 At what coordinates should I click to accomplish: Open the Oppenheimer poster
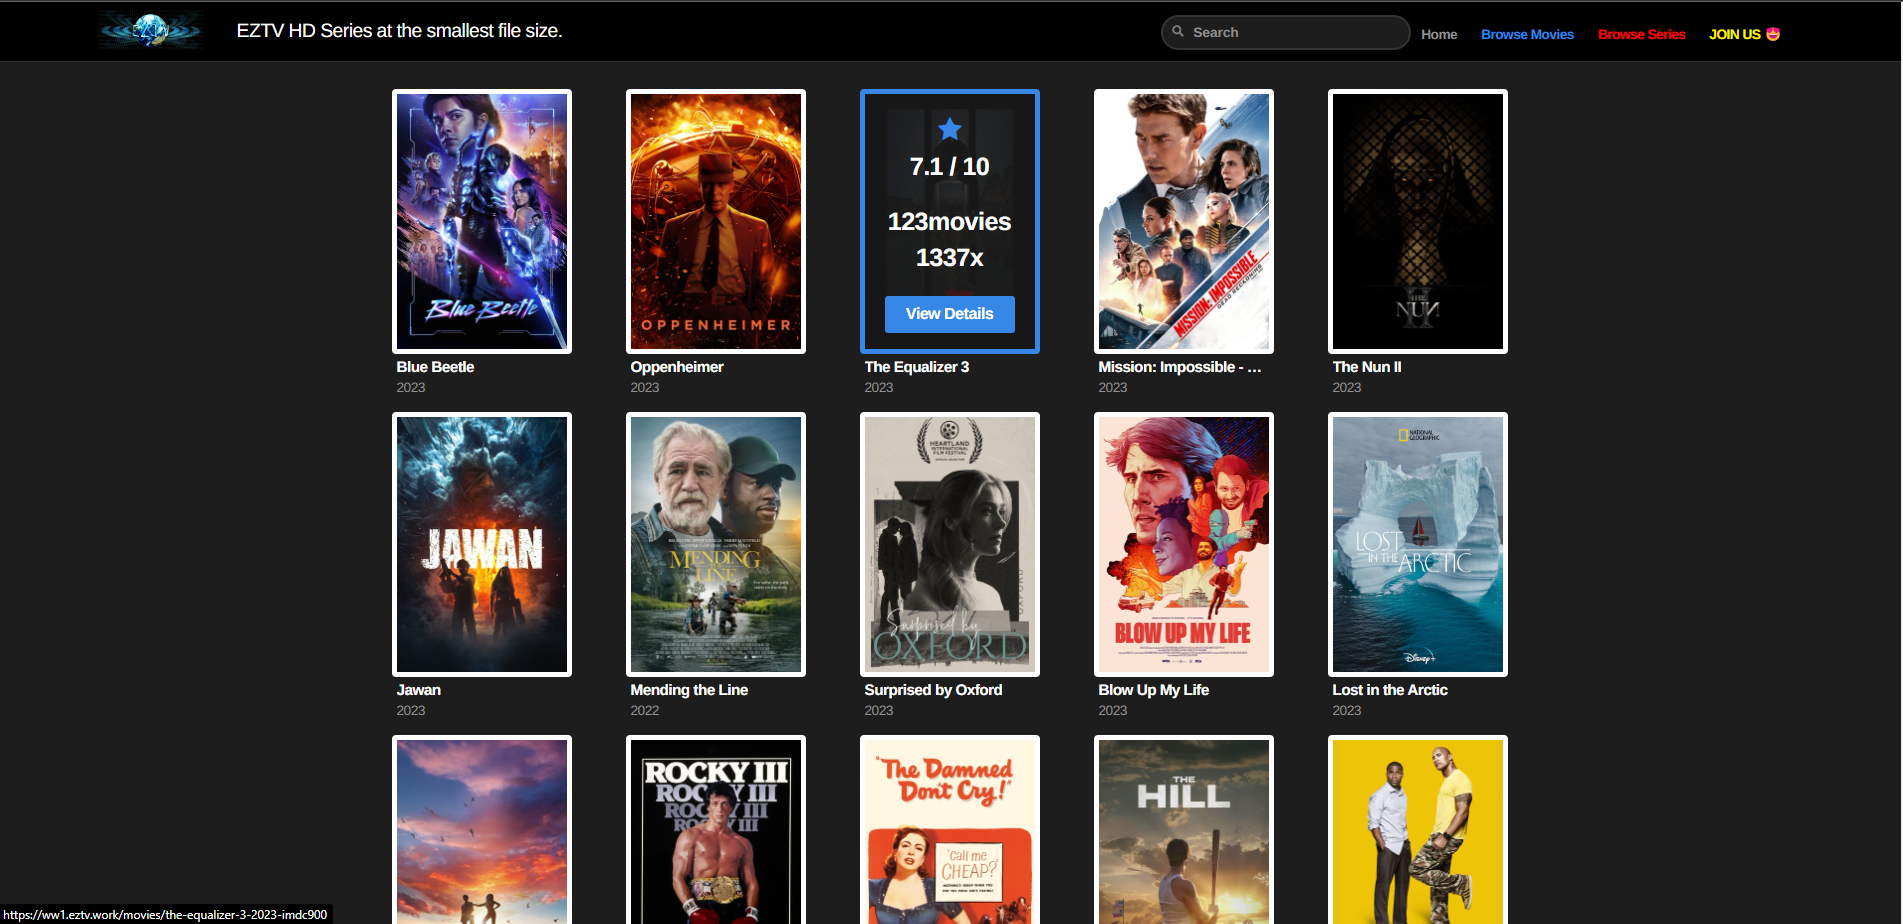coord(716,221)
